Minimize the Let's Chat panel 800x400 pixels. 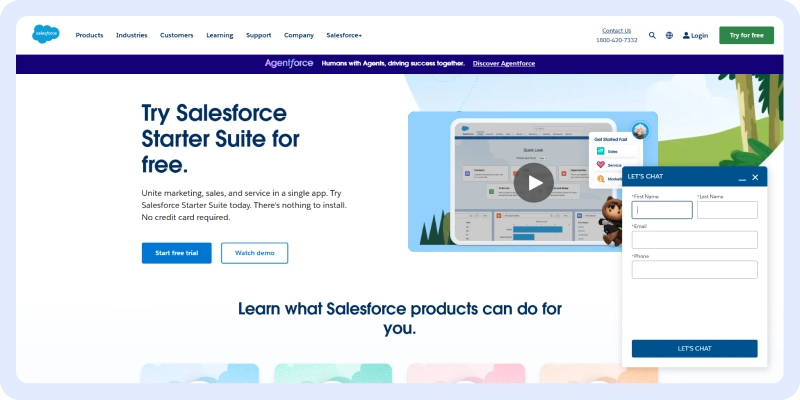point(742,178)
